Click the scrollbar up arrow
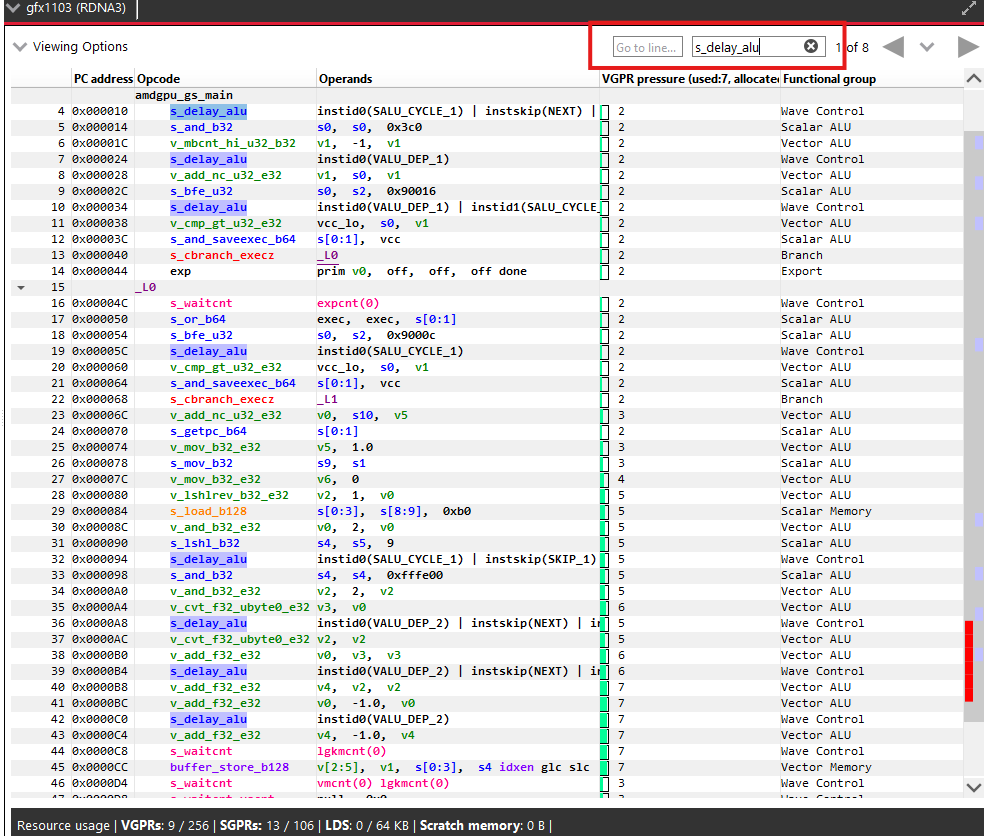 click(973, 79)
